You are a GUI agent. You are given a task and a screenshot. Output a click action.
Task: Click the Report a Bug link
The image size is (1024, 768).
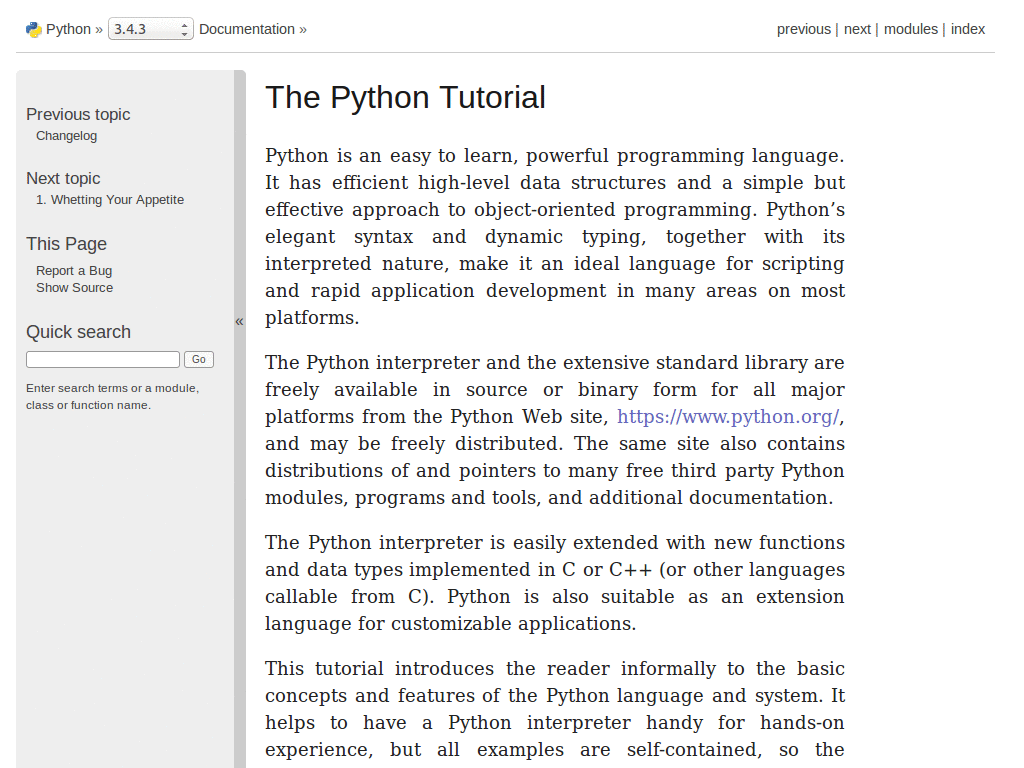[74, 270]
